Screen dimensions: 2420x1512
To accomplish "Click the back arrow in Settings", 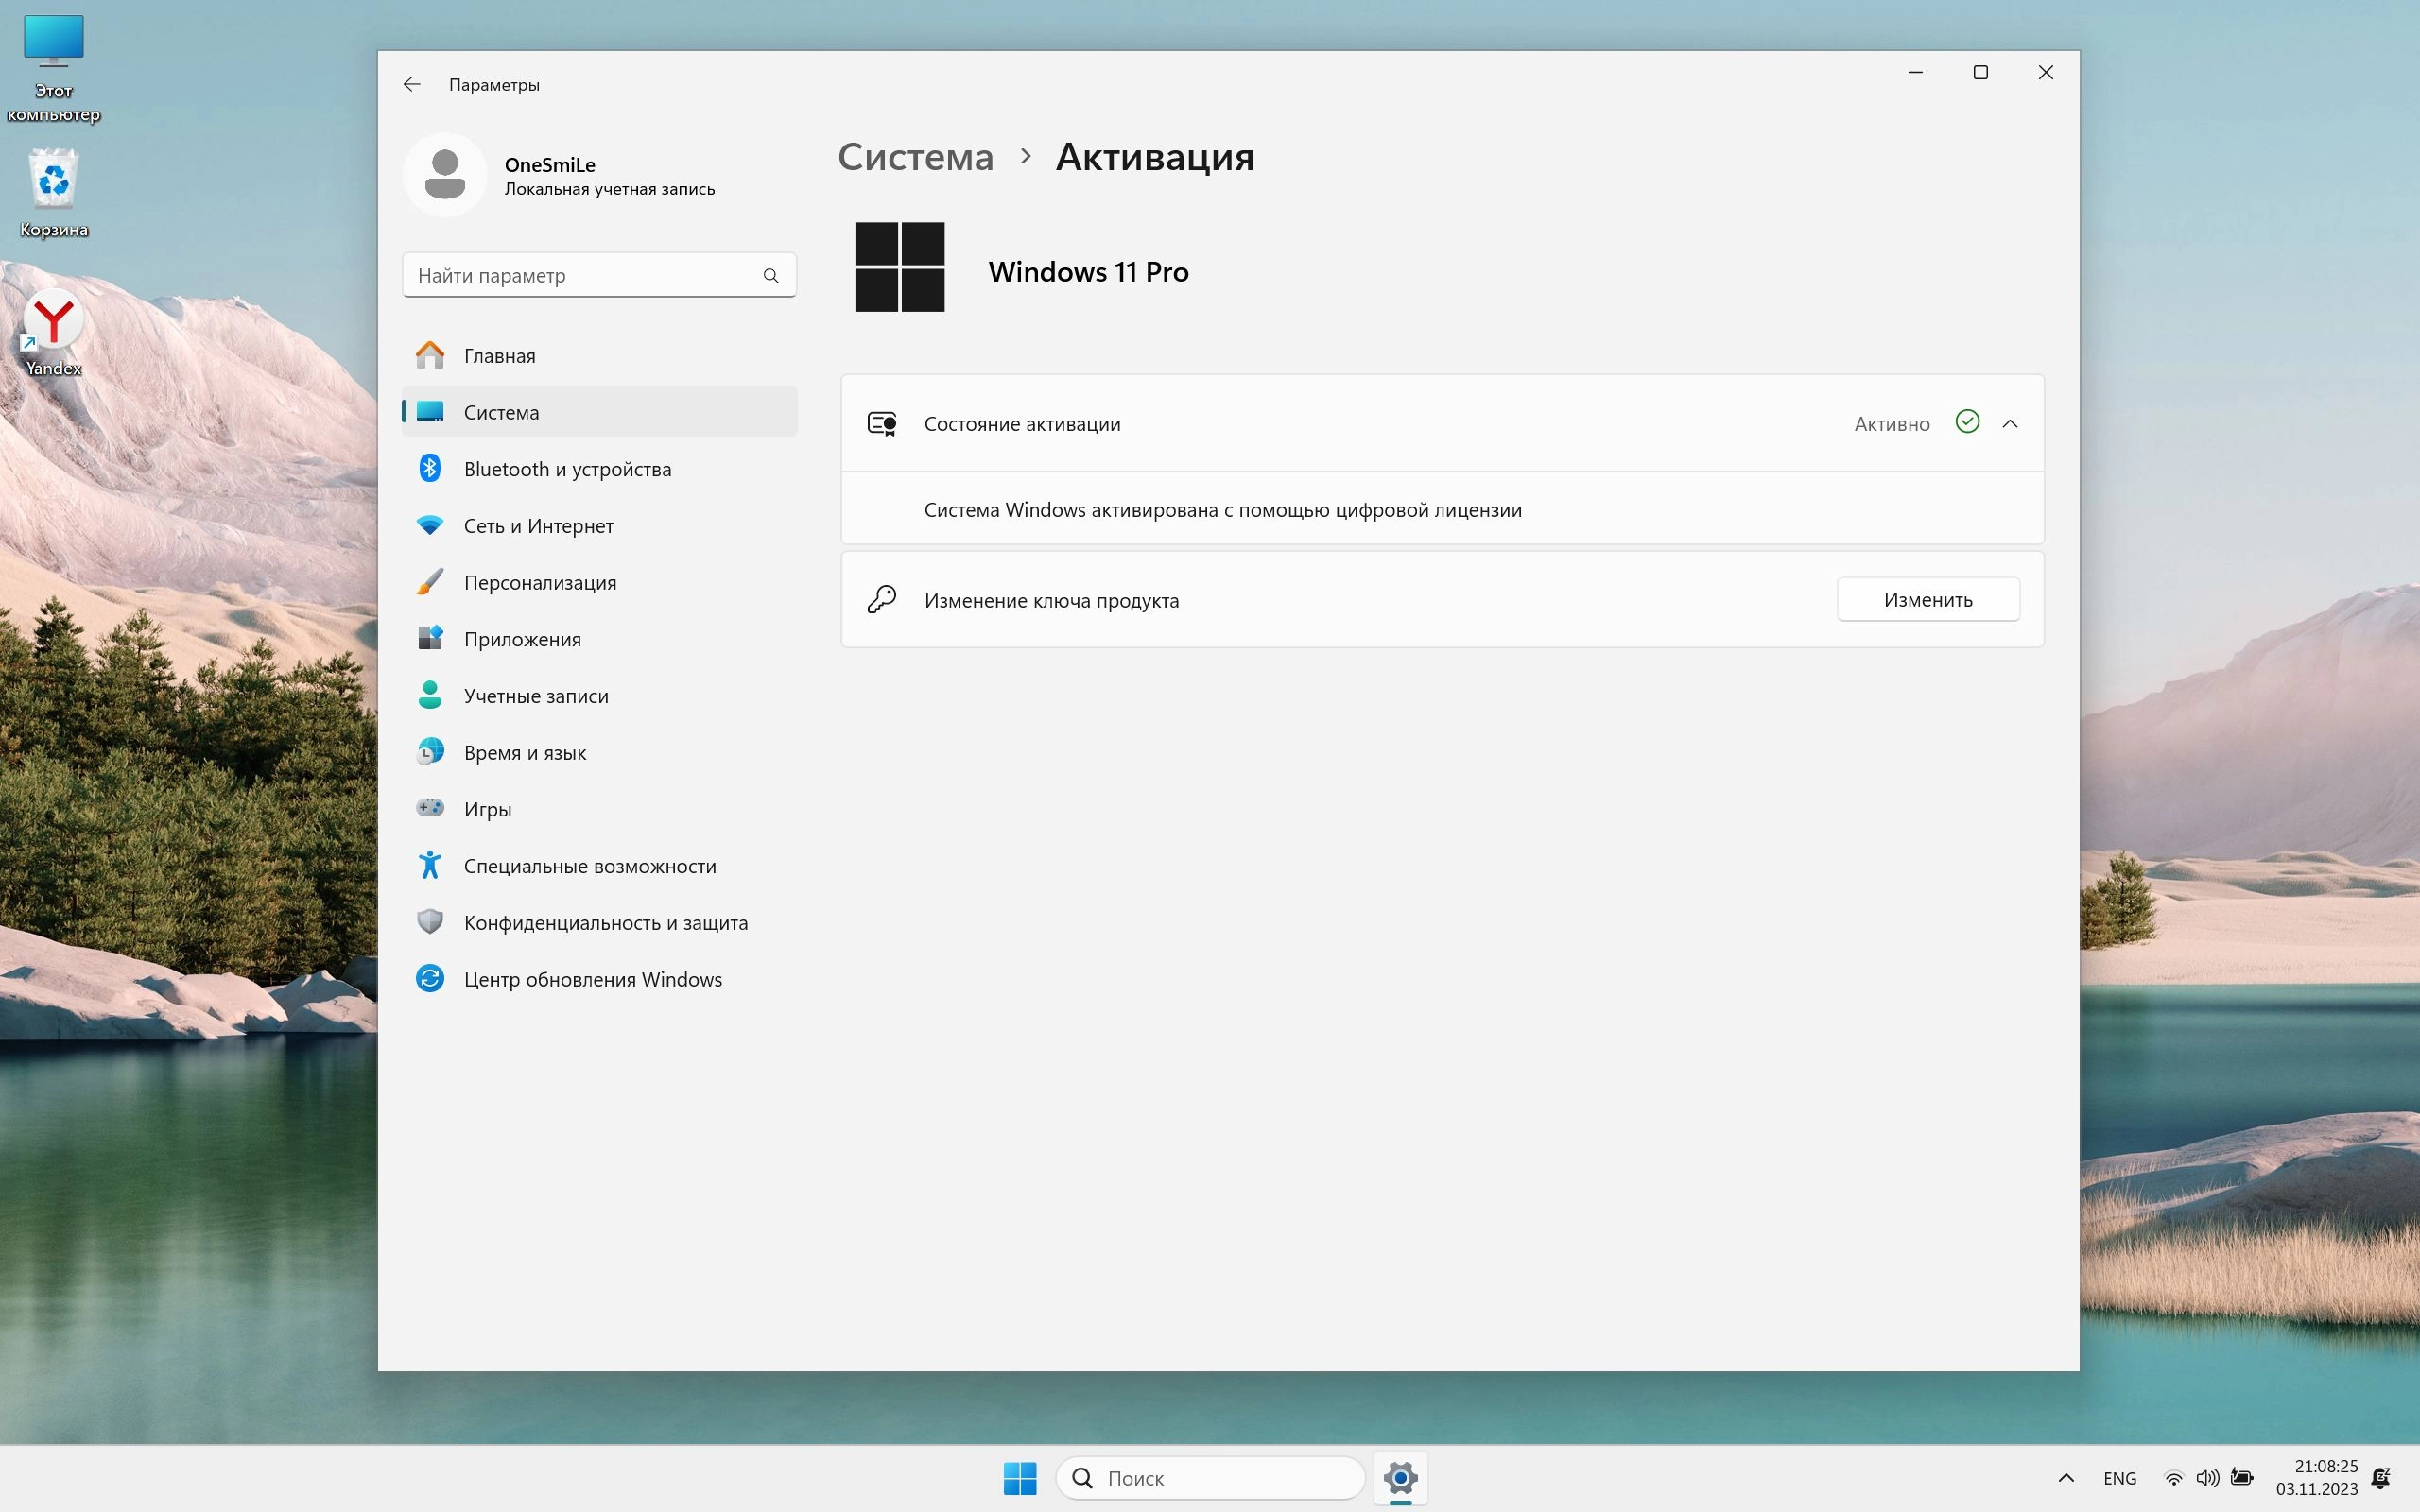I will [x=411, y=84].
